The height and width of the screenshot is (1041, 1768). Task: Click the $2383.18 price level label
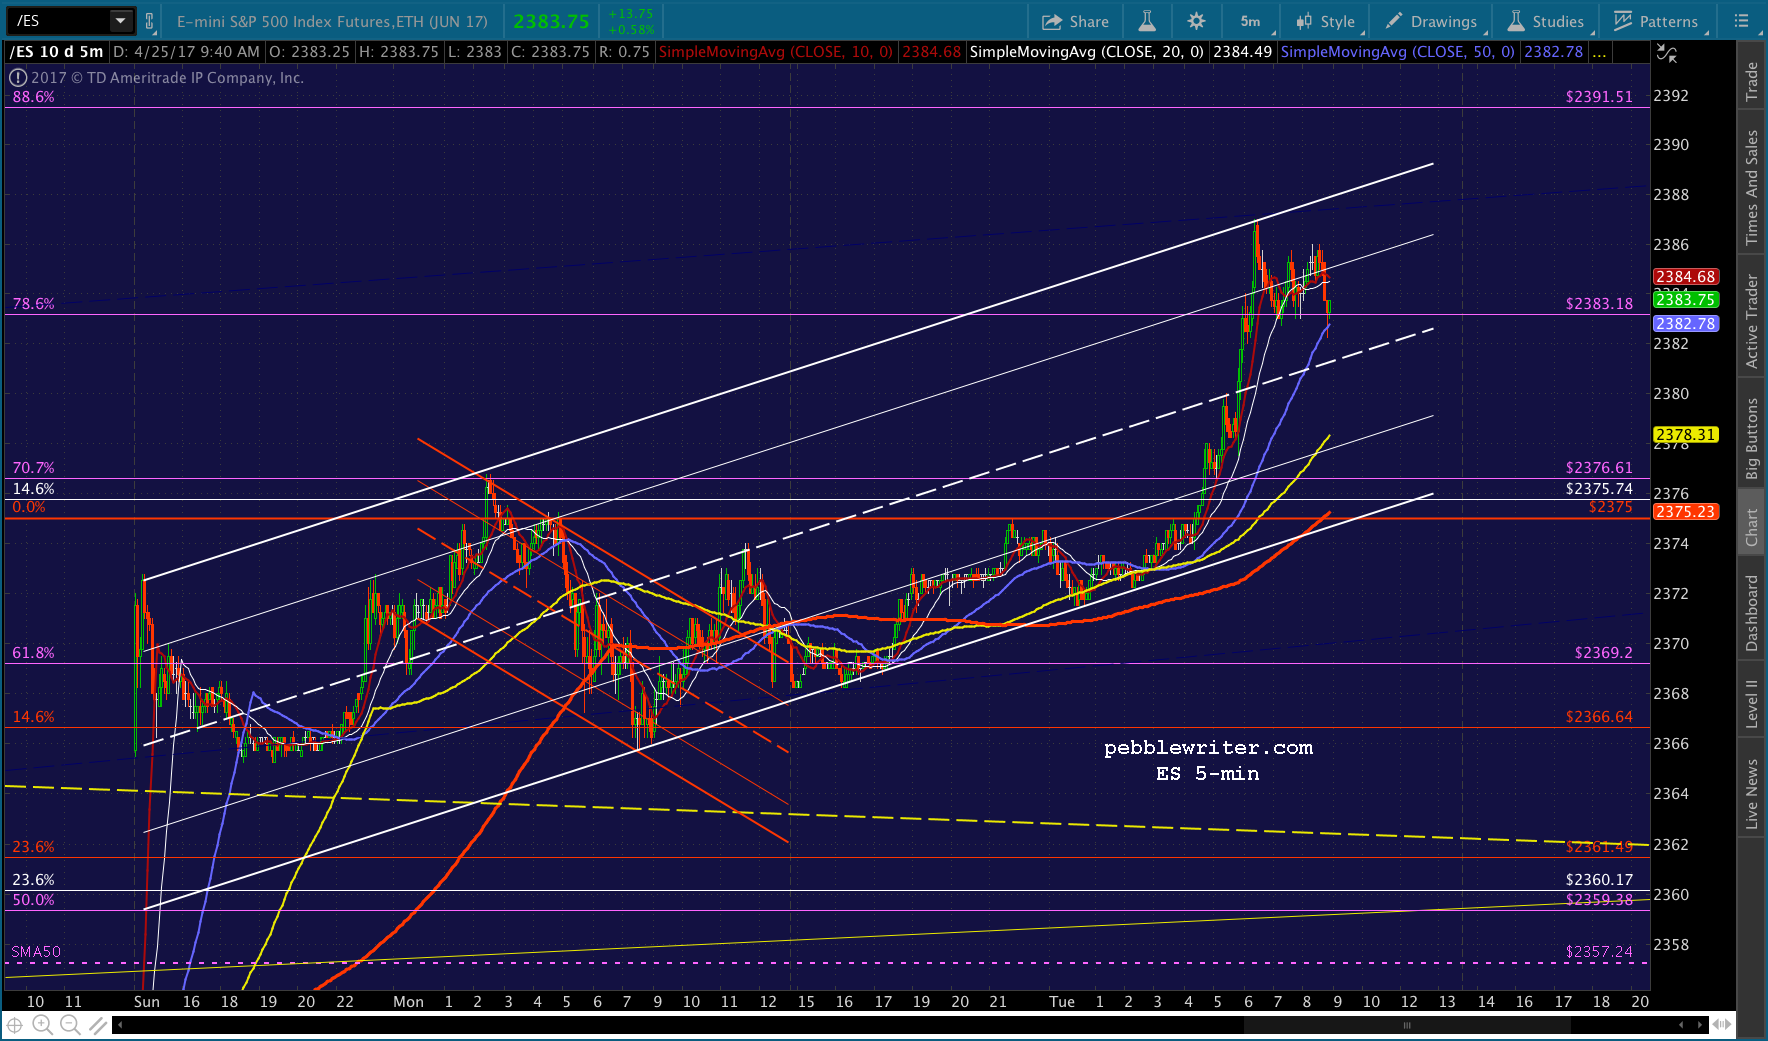[x=1599, y=304]
